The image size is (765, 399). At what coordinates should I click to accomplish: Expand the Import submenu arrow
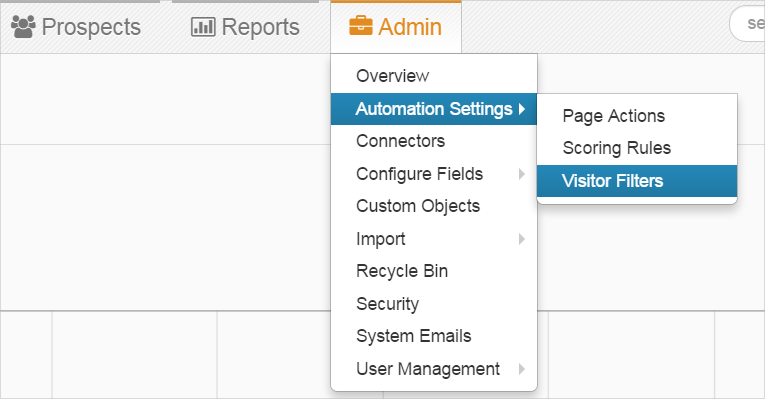click(x=522, y=239)
